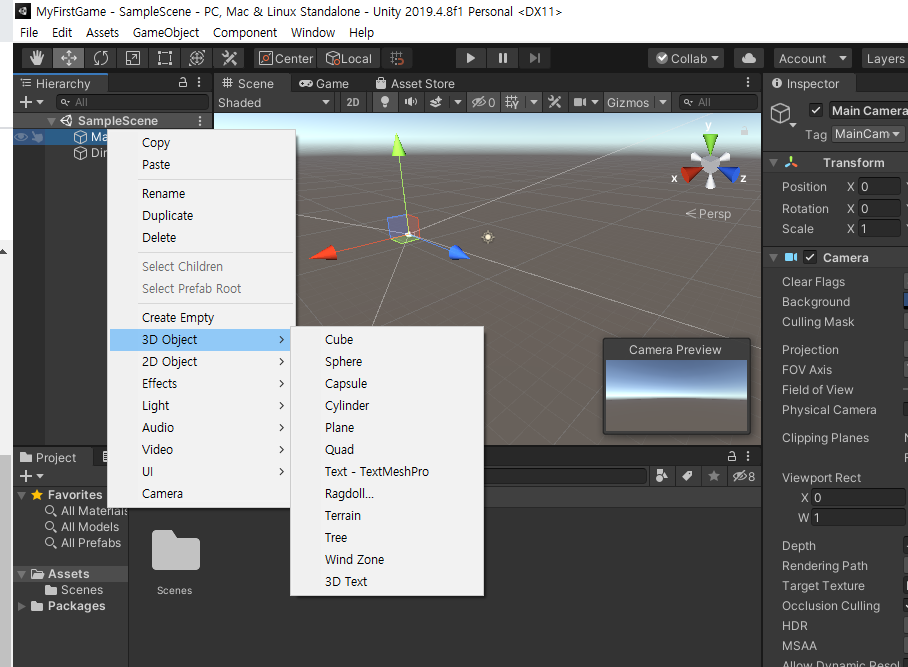Select the Rotate tool
The width and height of the screenshot is (908, 667).
pyautogui.click(x=101, y=58)
